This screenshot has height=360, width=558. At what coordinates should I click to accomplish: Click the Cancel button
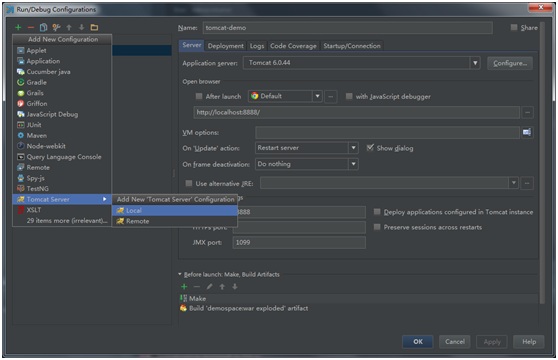pyautogui.click(x=455, y=342)
